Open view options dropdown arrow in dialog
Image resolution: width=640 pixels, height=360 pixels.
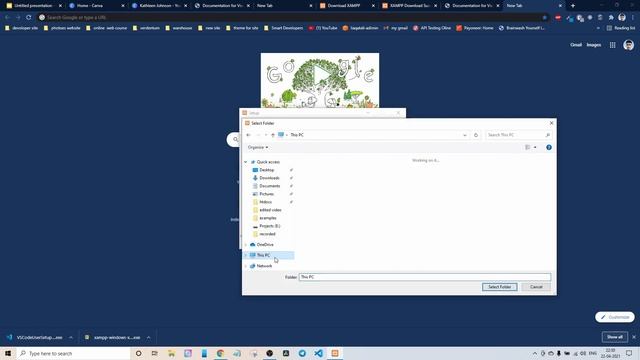coord(535,147)
